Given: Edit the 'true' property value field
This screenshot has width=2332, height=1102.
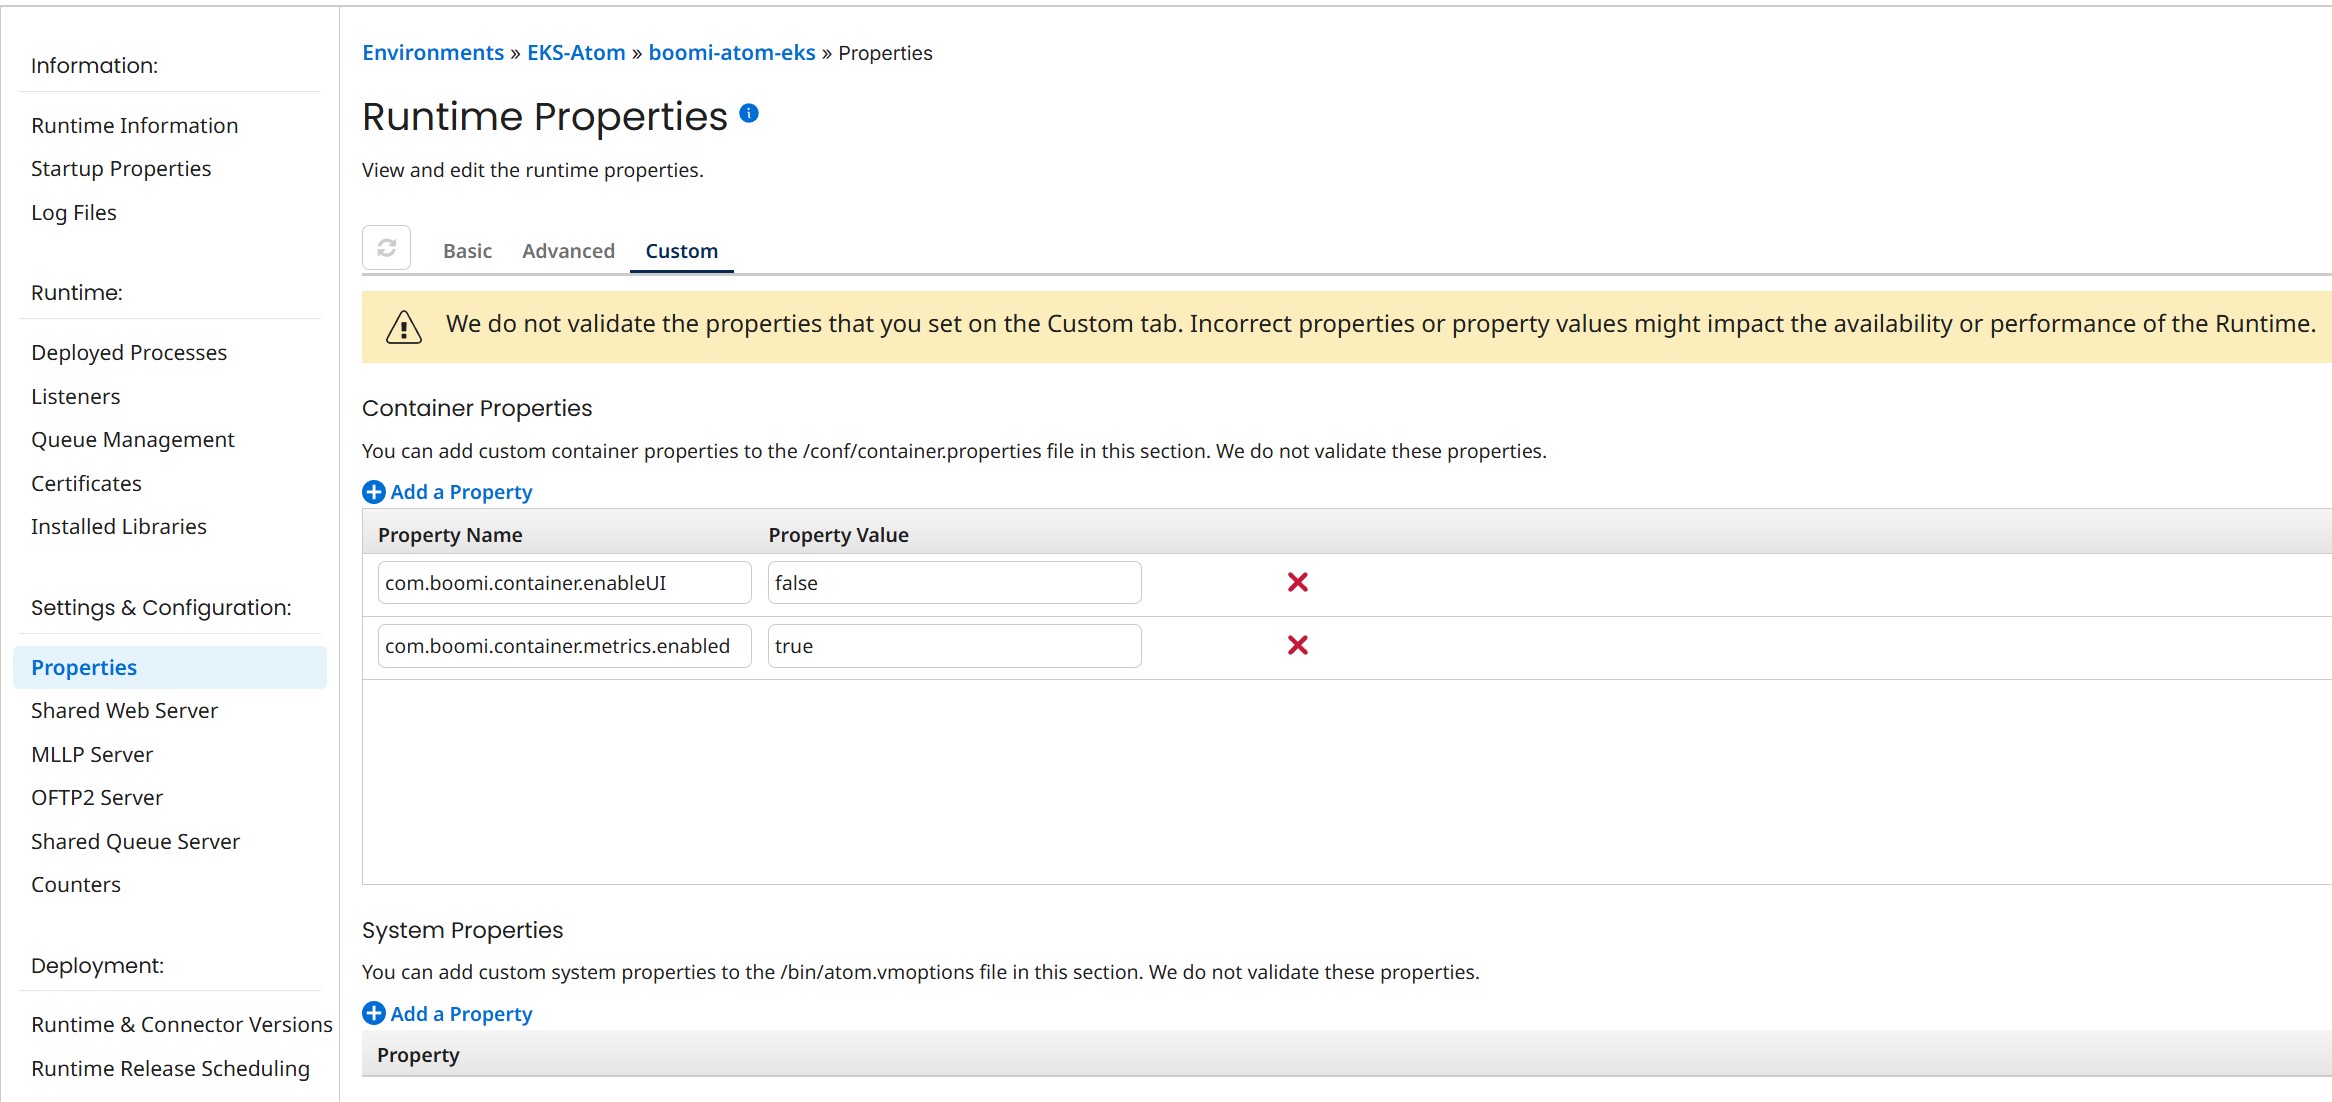Looking at the screenshot, I should click(x=954, y=646).
